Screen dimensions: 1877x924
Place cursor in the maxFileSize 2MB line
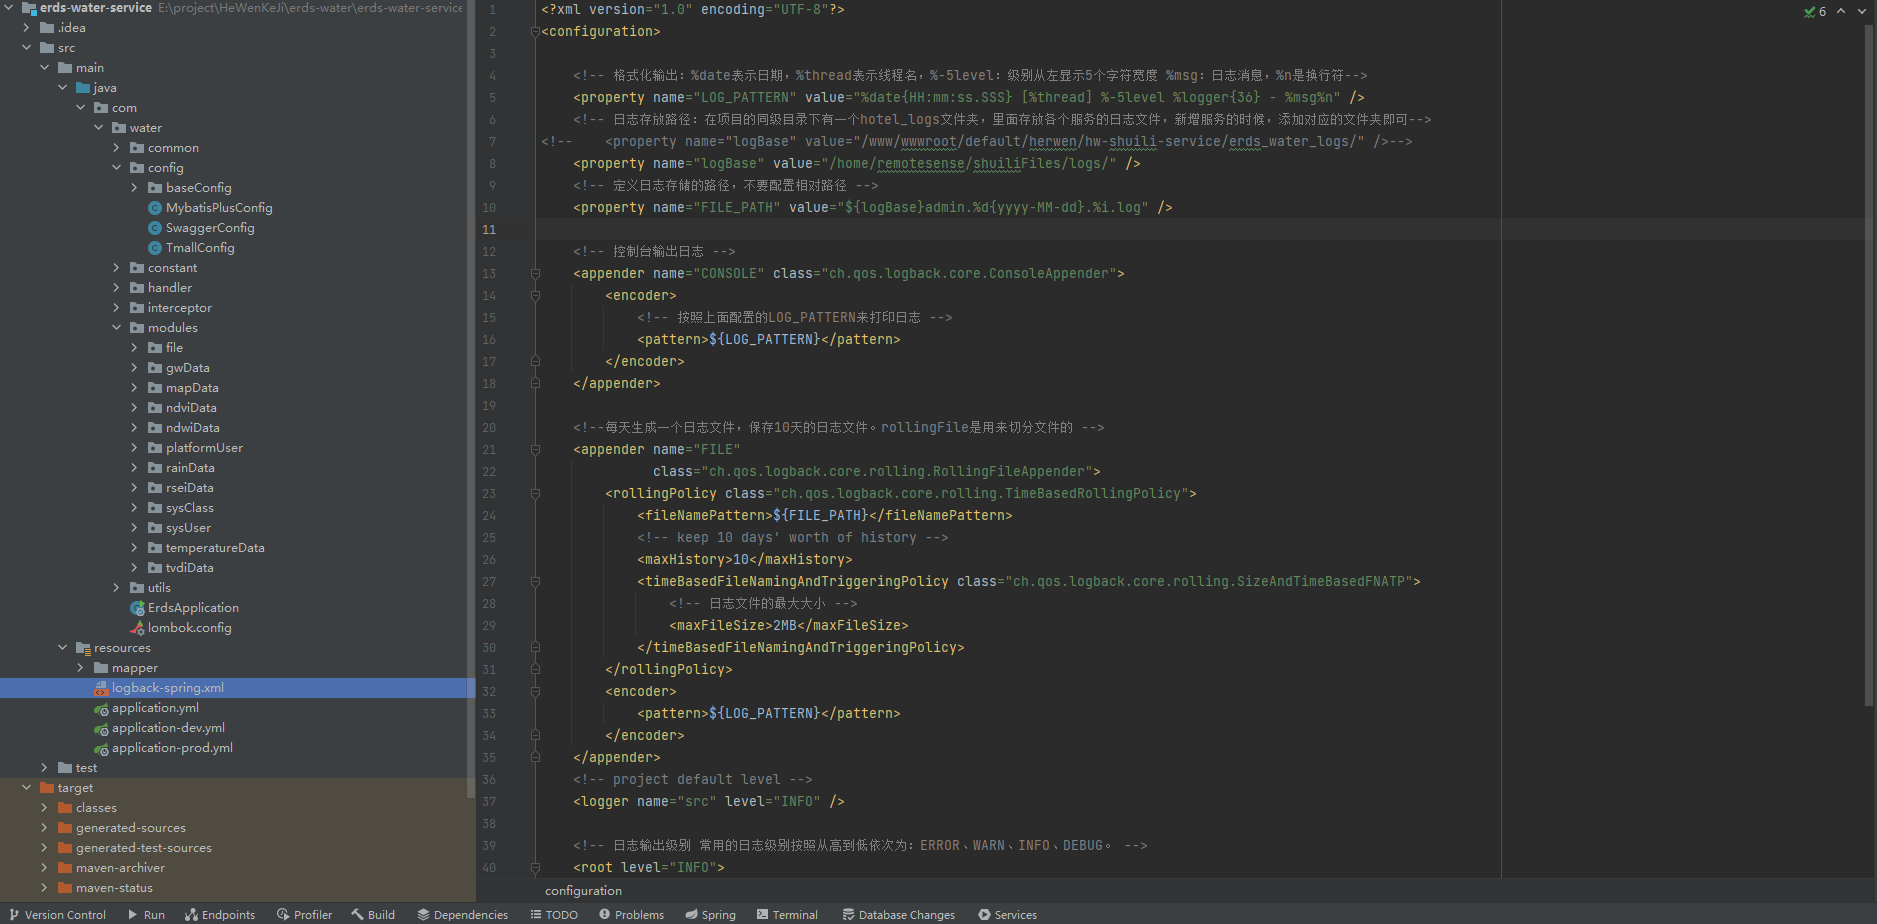(x=789, y=626)
